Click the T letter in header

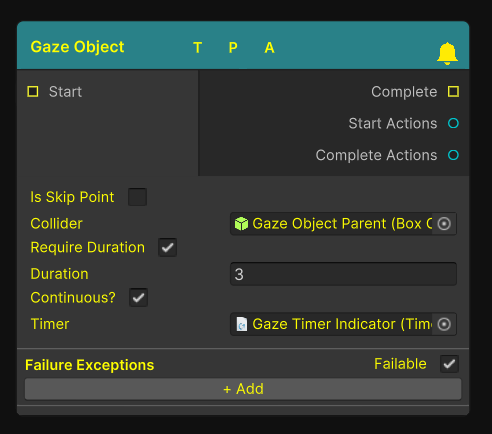coord(197,48)
